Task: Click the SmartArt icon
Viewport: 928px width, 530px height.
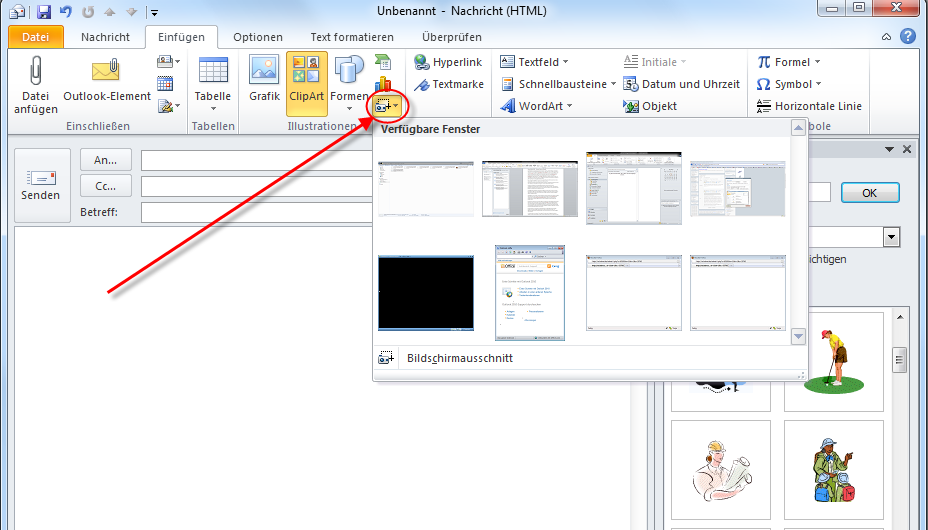Action: 383,61
